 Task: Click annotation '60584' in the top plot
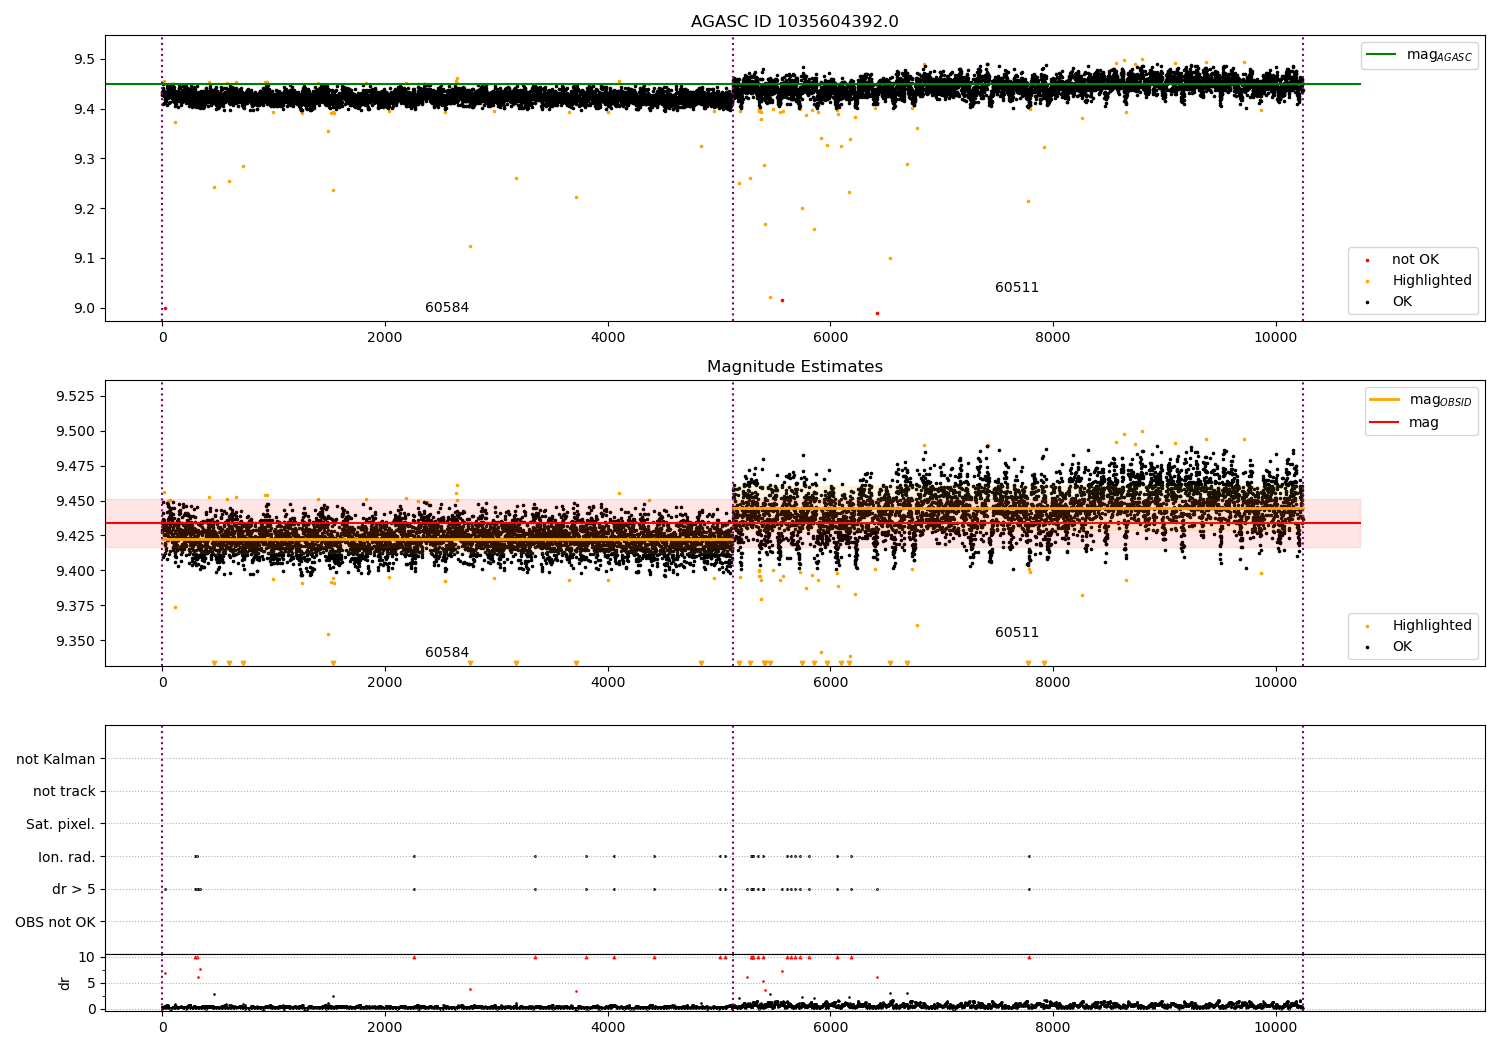(447, 308)
